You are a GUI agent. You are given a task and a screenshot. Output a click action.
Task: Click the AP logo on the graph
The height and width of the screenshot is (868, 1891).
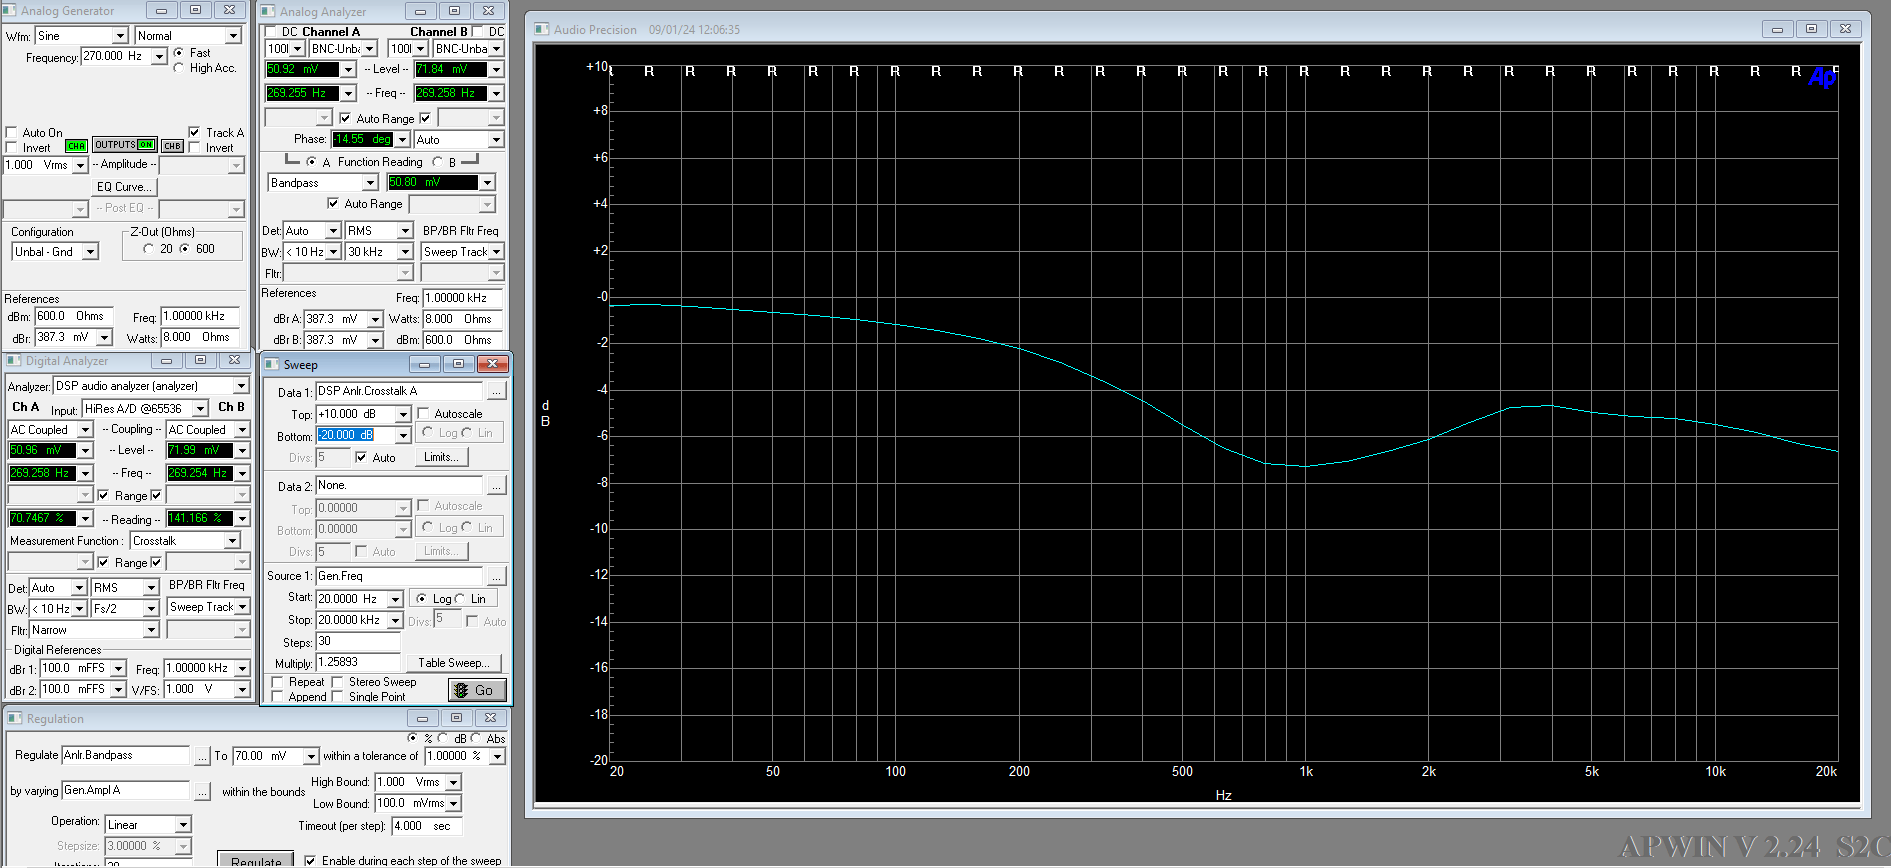coord(1822,77)
